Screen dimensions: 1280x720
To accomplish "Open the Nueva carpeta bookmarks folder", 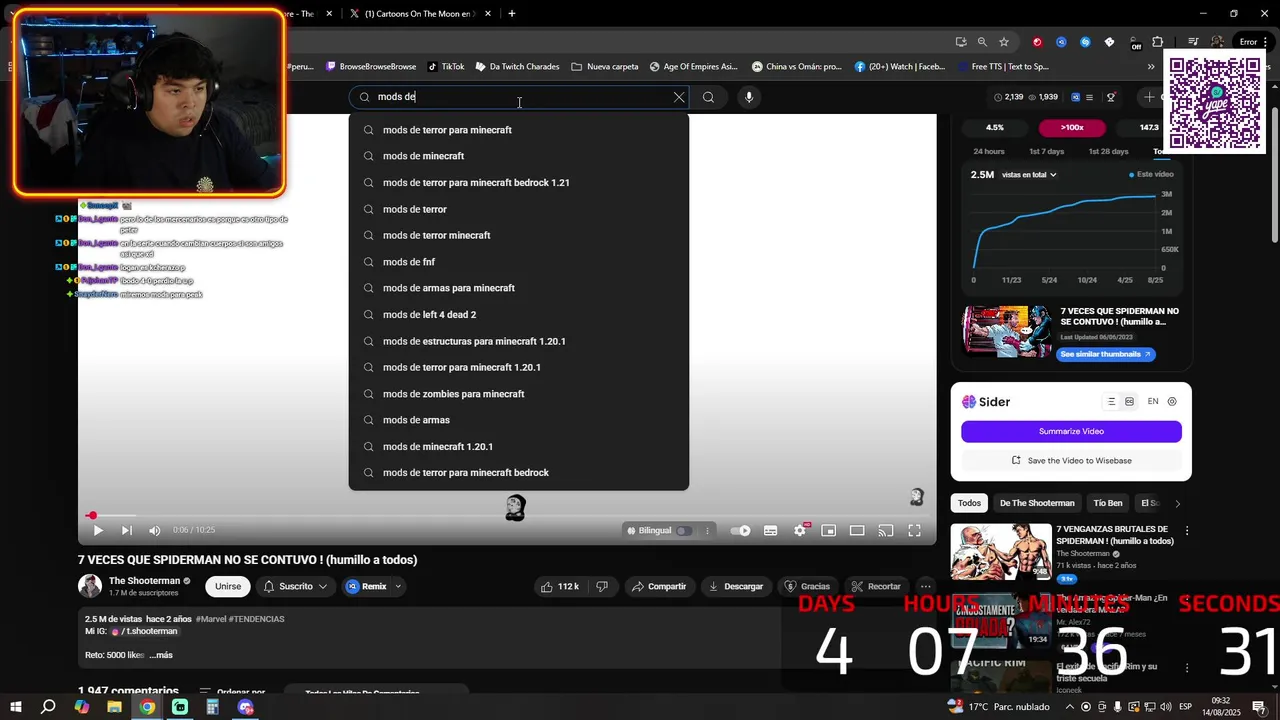I will point(605,67).
